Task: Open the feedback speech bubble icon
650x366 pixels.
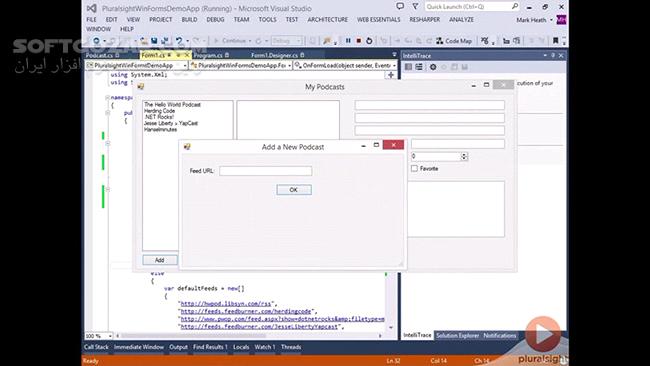Action: click(400, 6)
